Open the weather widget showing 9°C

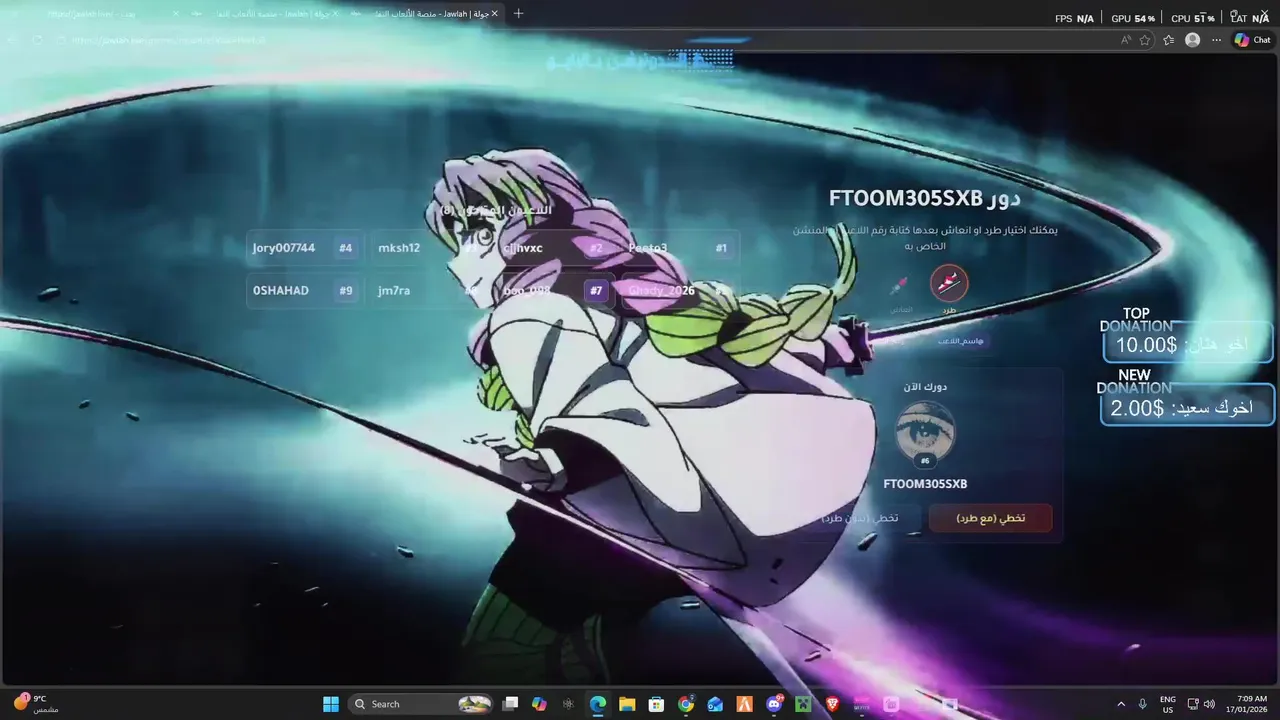click(35, 703)
